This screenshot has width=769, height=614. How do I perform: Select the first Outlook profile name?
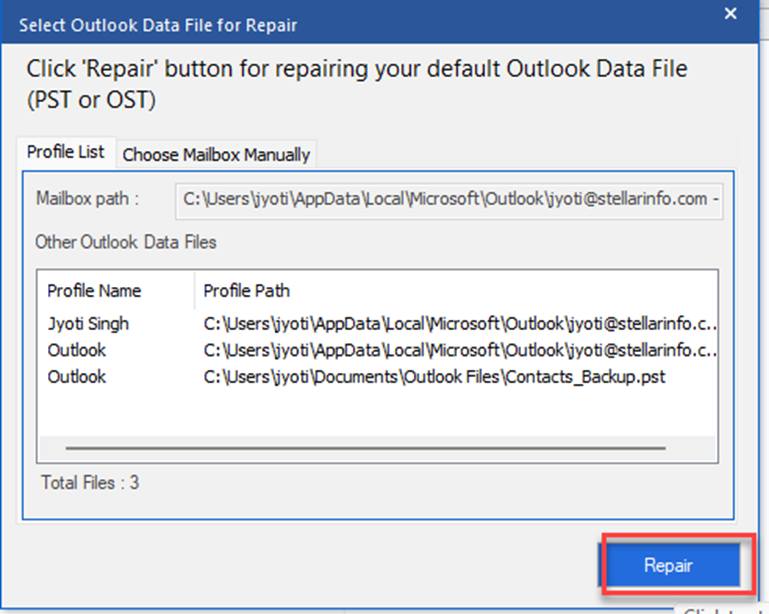76,351
